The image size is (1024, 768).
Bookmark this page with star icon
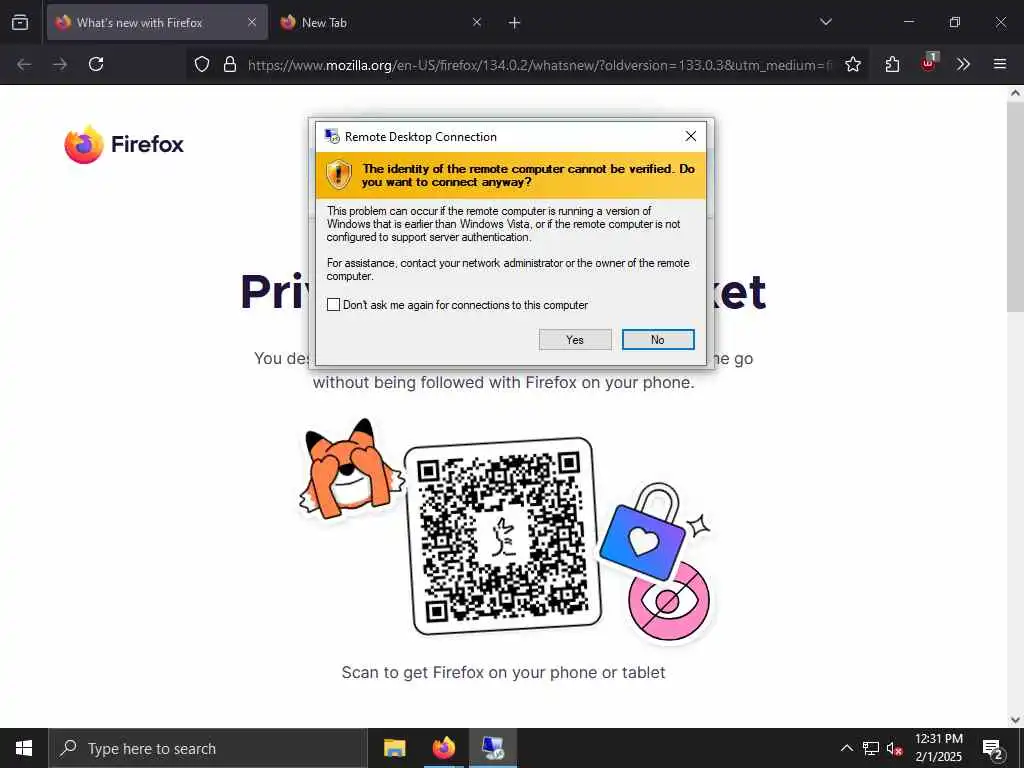coord(852,64)
